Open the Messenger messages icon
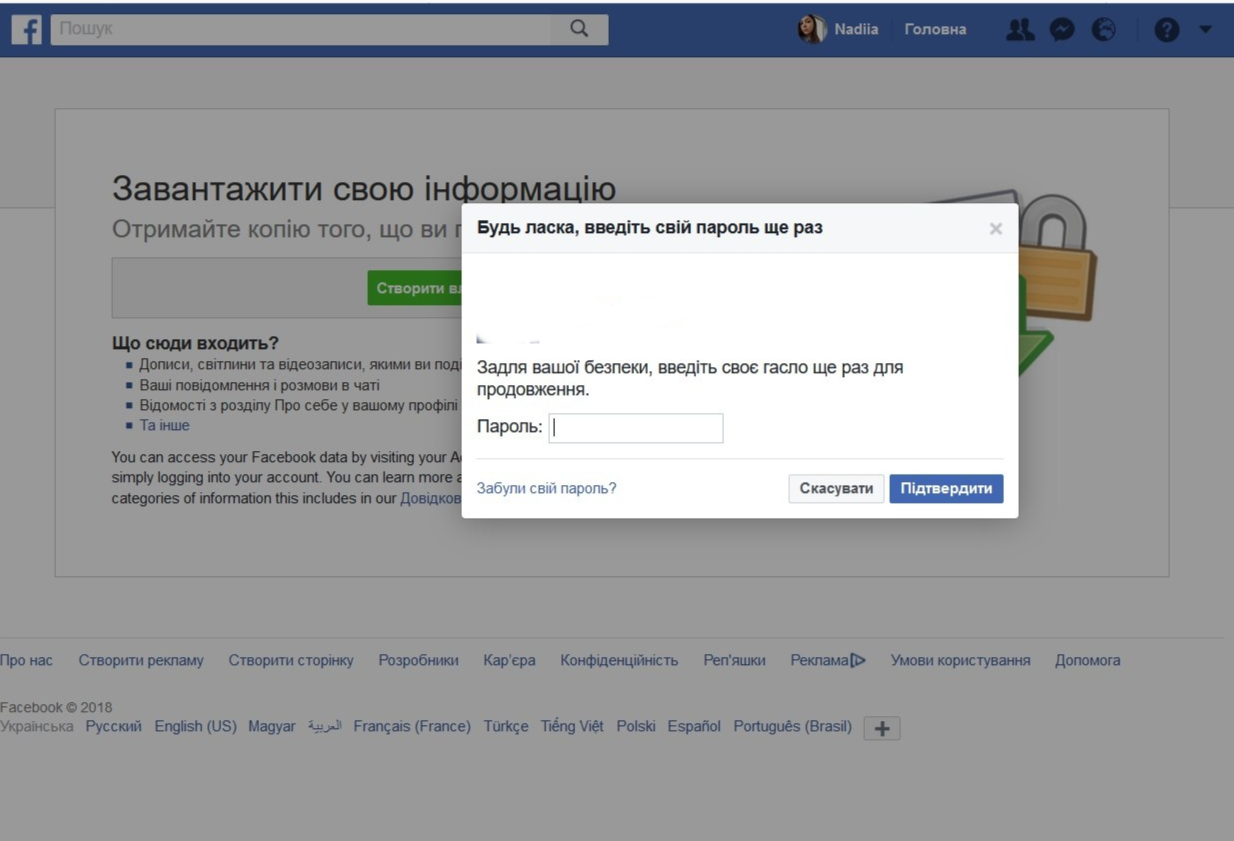1234x841 pixels. coord(1061,30)
